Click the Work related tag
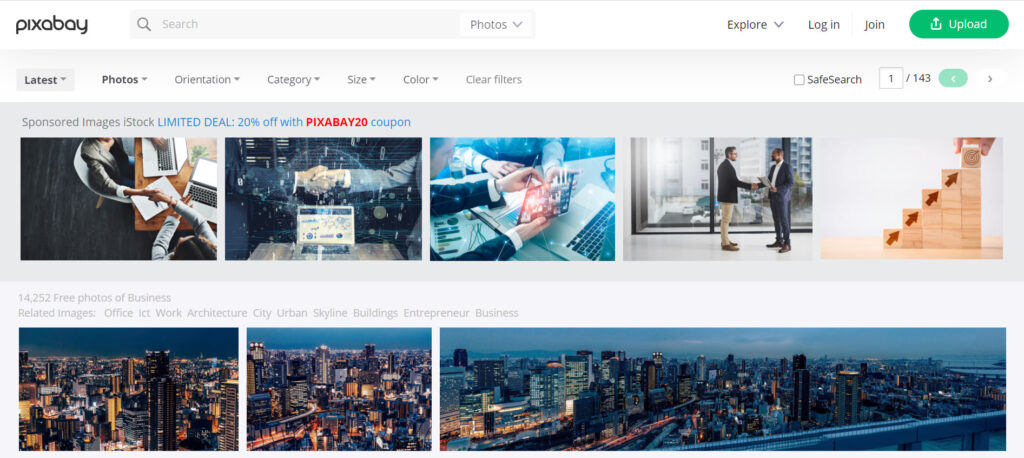 (168, 313)
